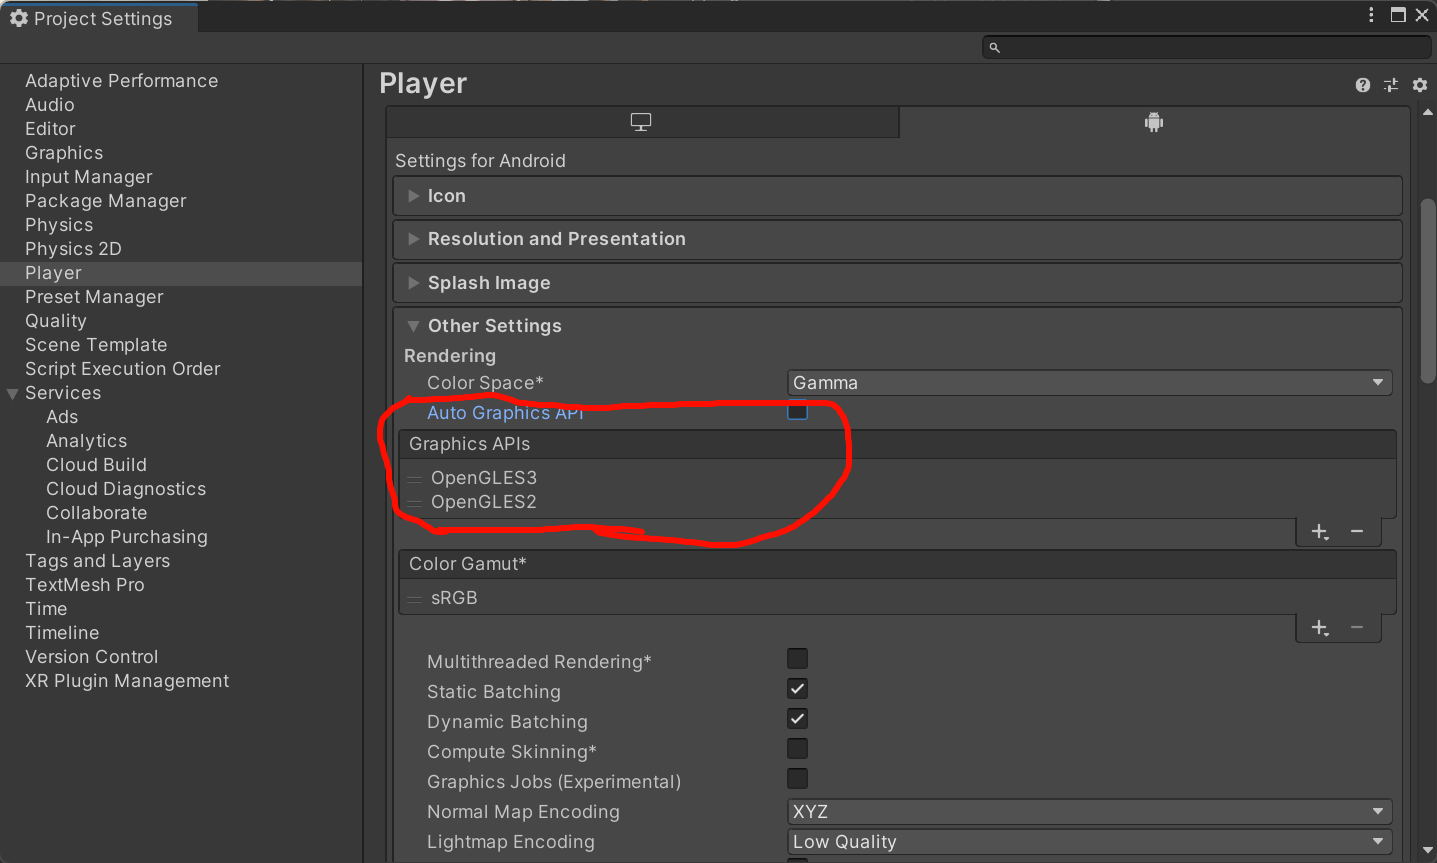Open Adaptive Performance settings
This screenshot has height=863, width=1437.
pyautogui.click(x=121, y=81)
